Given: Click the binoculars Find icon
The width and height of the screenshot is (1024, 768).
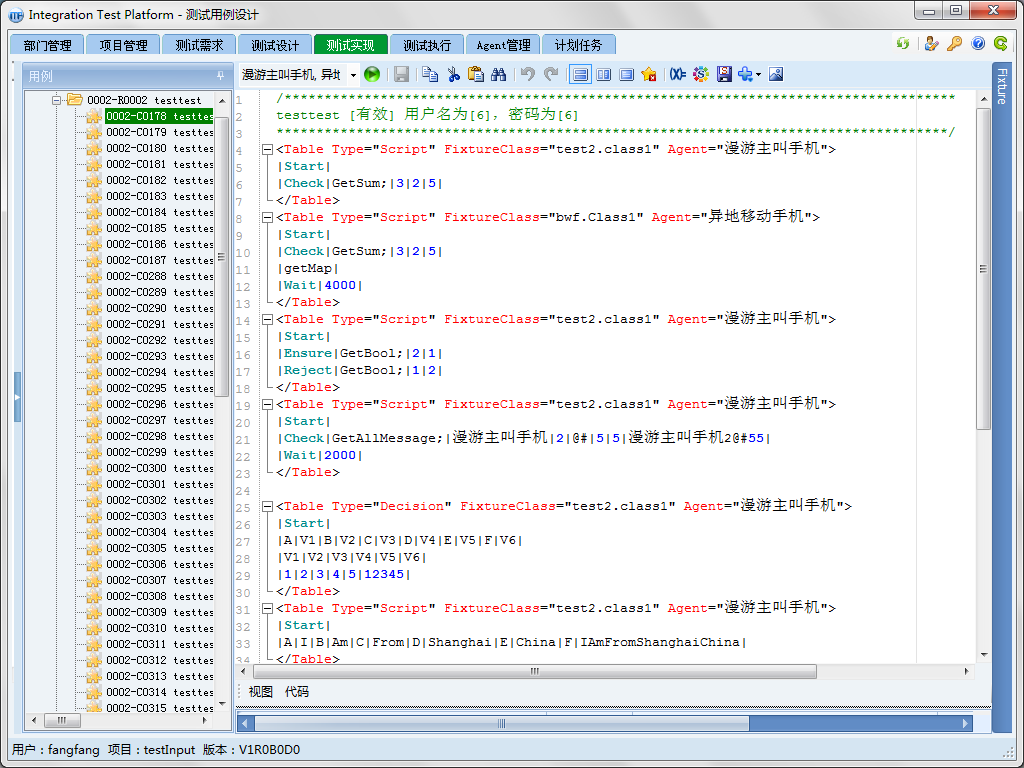Looking at the screenshot, I should click(x=498, y=74).
